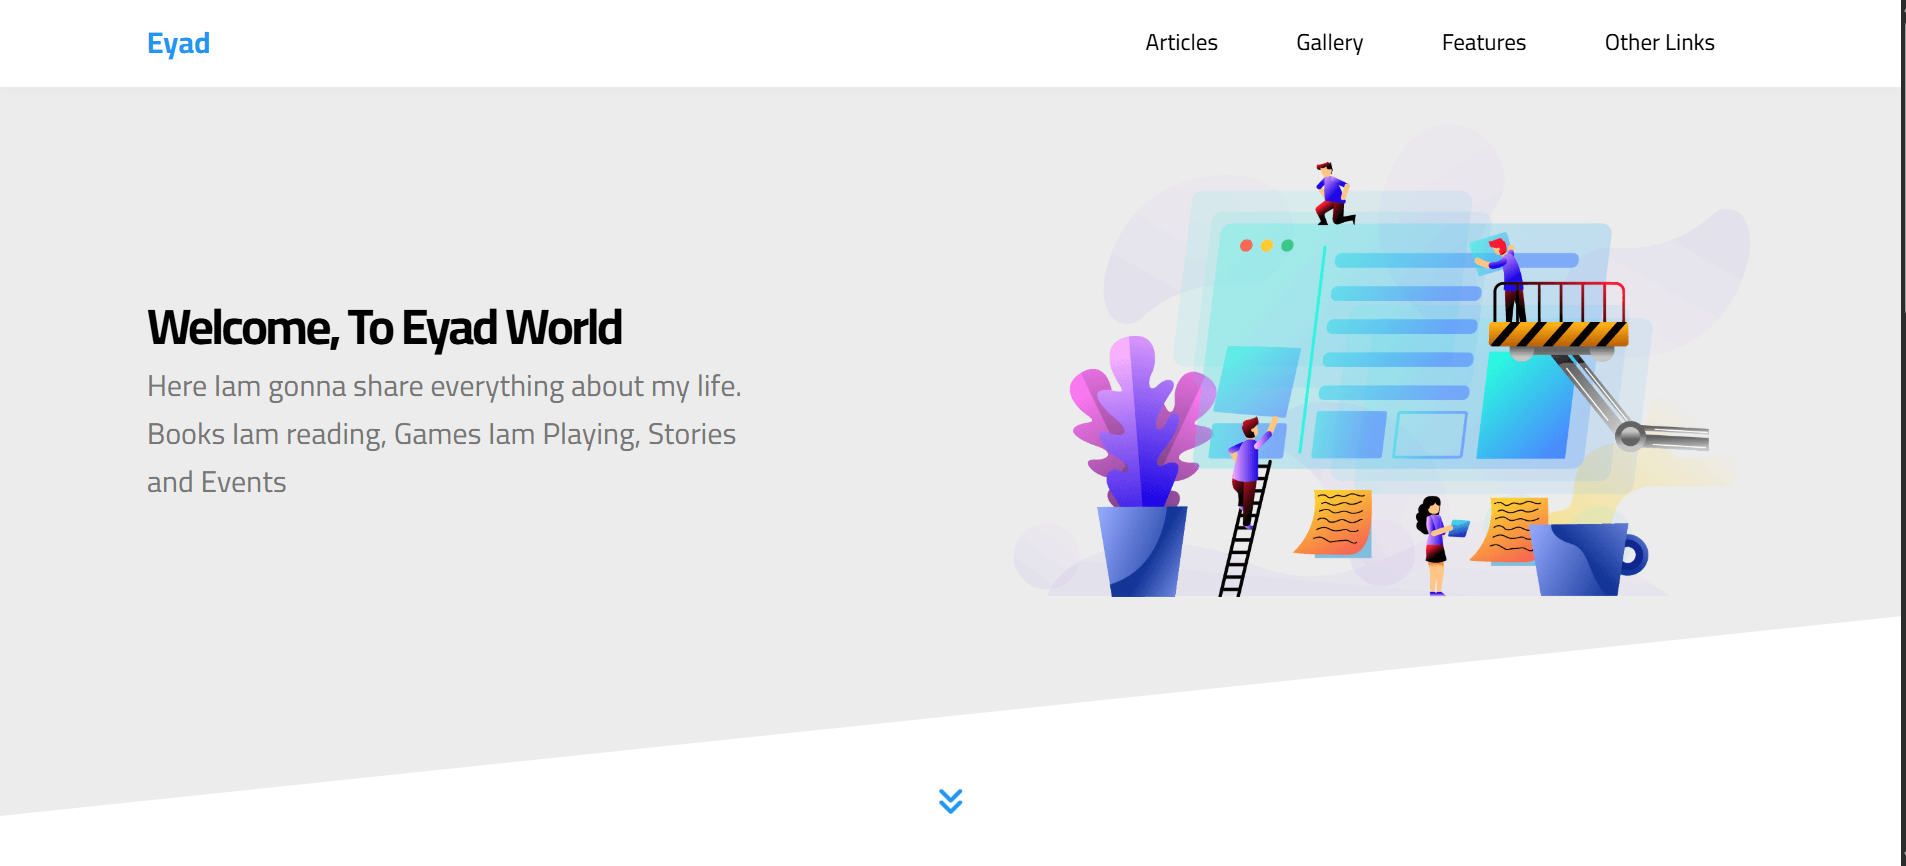Click the woman holding a tablet

point(1435,542)
